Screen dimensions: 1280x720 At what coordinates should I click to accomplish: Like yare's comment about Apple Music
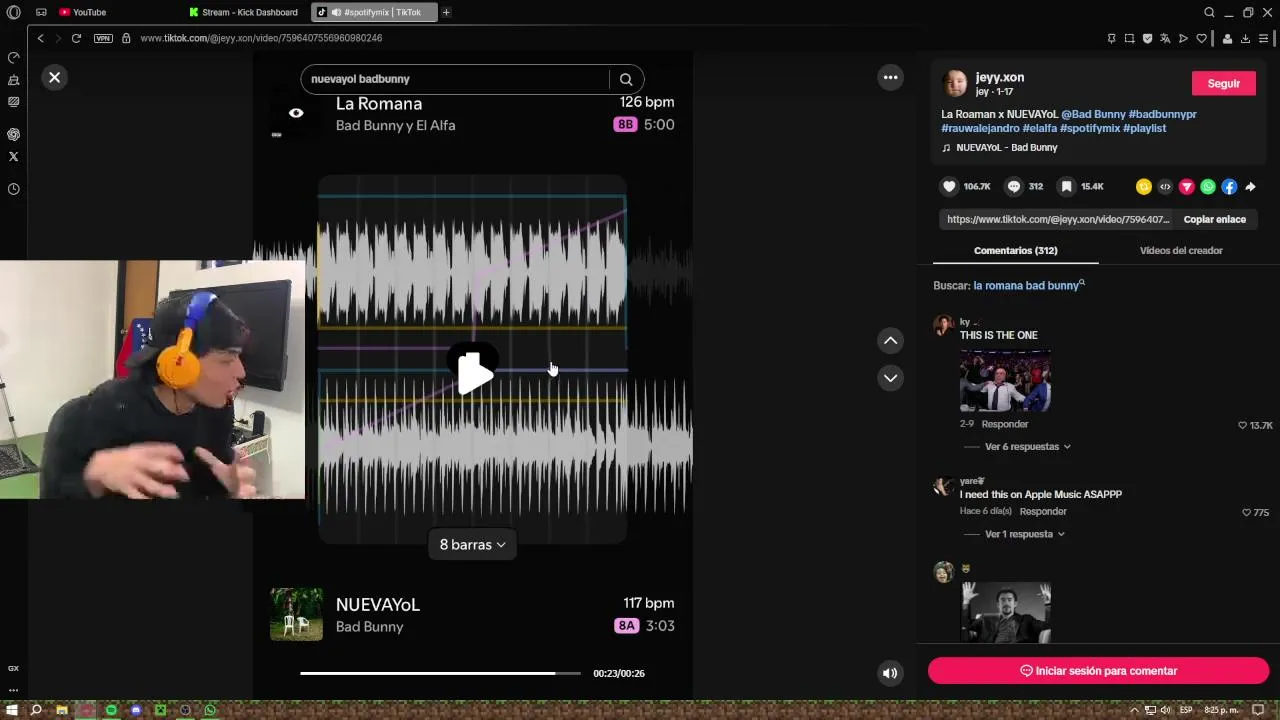coord(1247,512)
